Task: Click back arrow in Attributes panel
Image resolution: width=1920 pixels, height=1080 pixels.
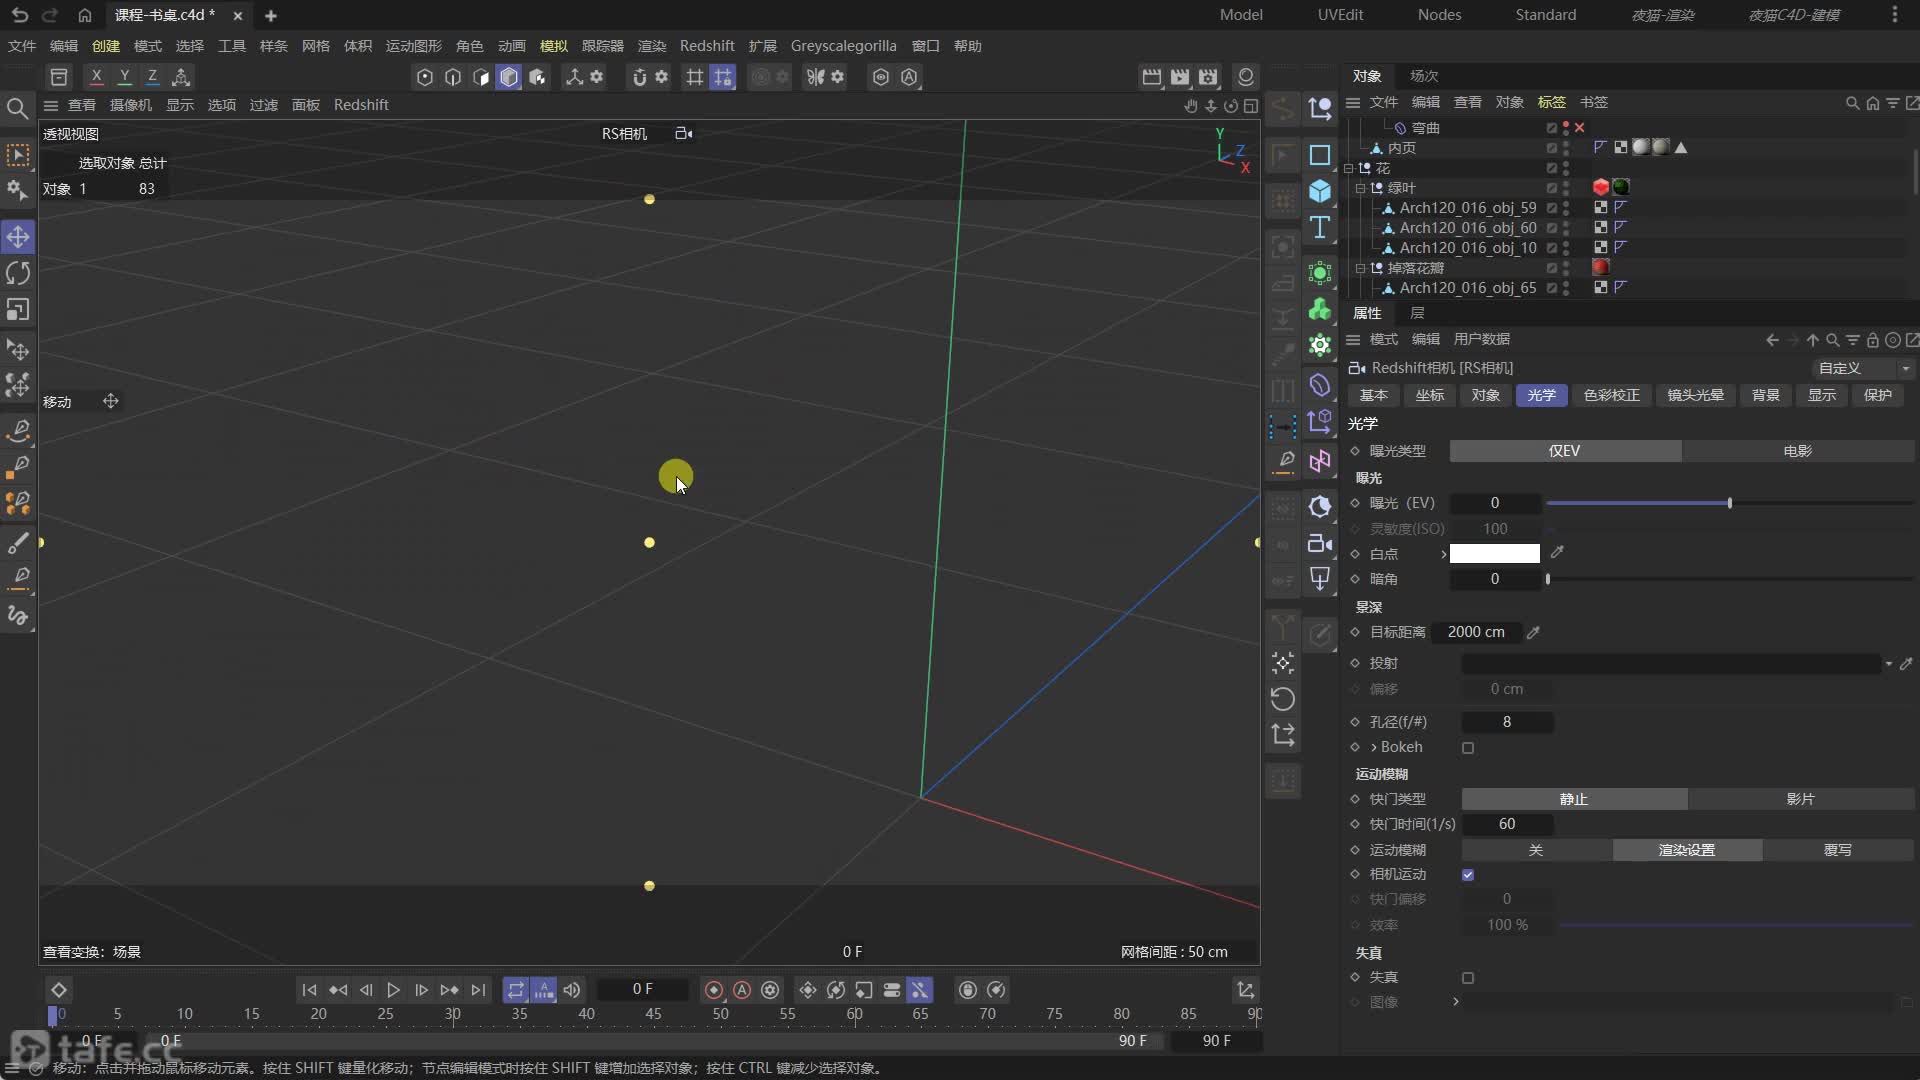Action: pyautogui.click(x=1772, y=340)
